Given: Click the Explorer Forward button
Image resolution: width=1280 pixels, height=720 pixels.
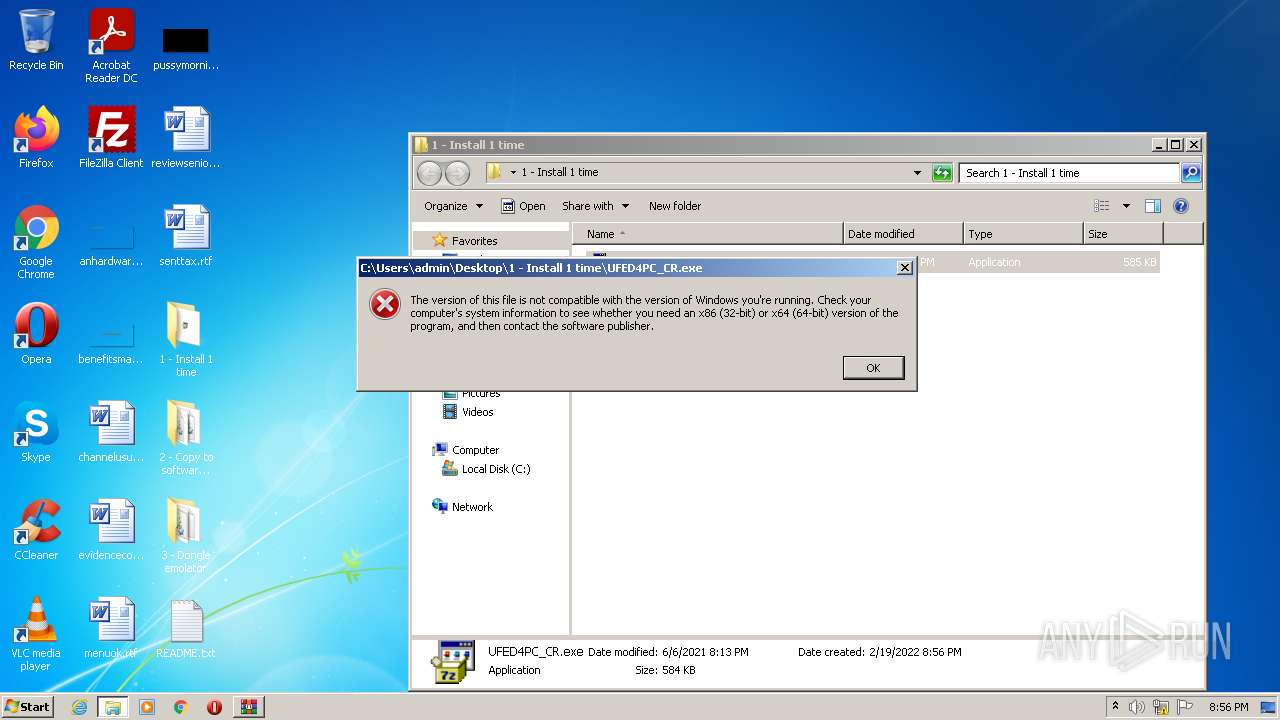Looking at the screenshot, I should [457, 173].
